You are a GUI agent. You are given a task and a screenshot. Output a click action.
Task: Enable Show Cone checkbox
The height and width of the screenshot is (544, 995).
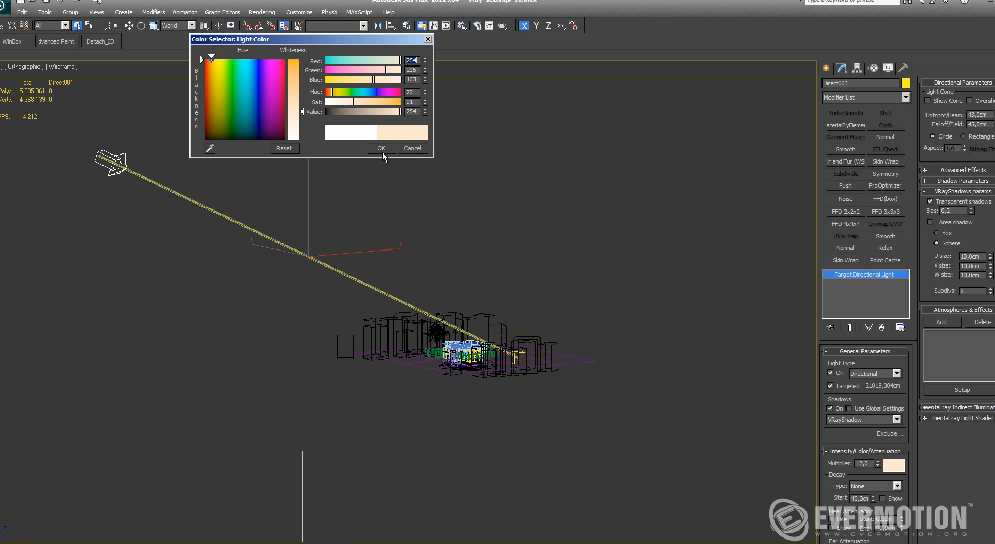tap(928, 101)
